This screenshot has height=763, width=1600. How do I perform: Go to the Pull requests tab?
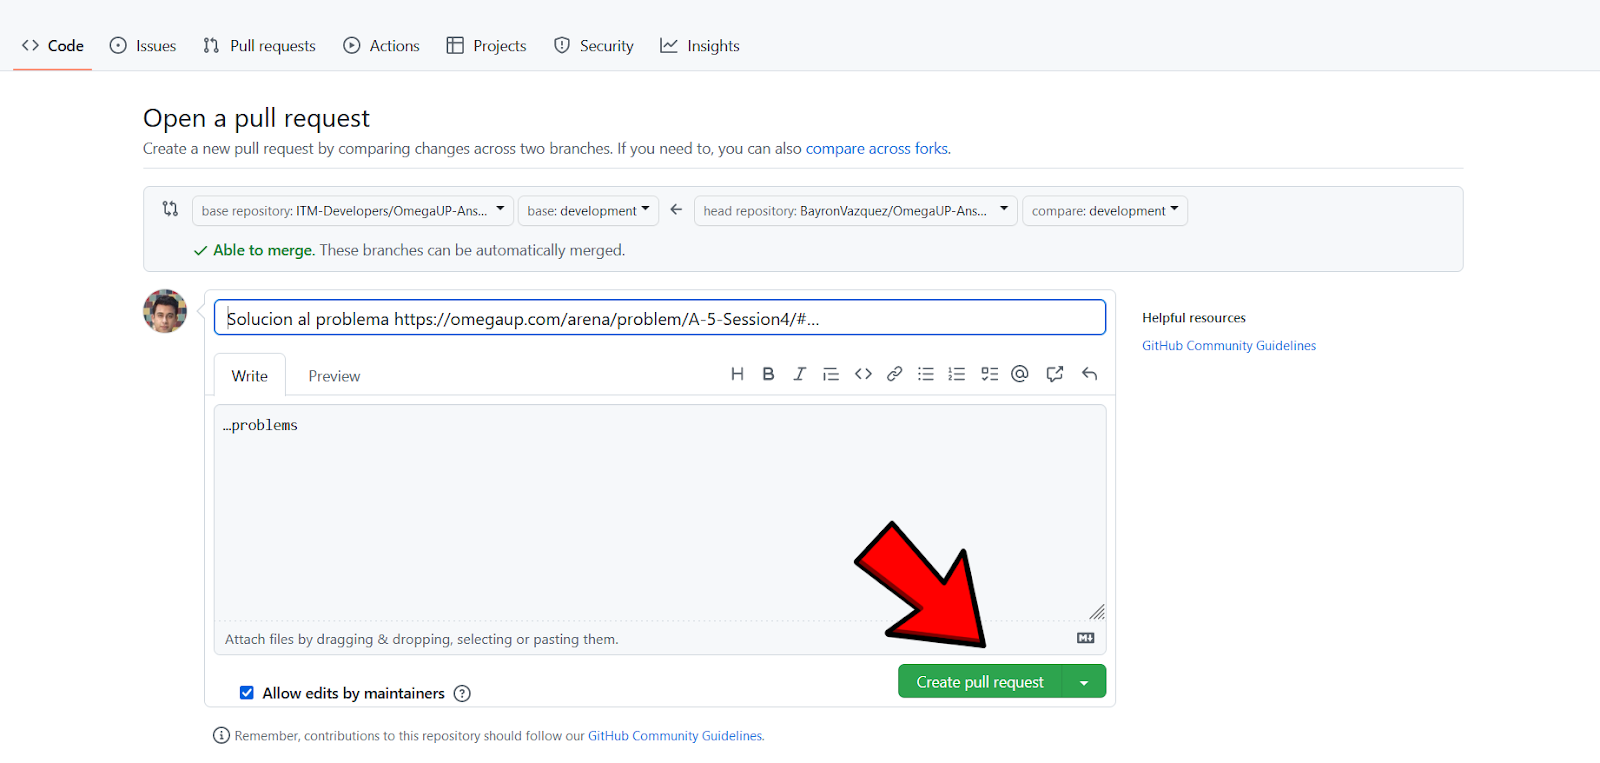point(259,46)
